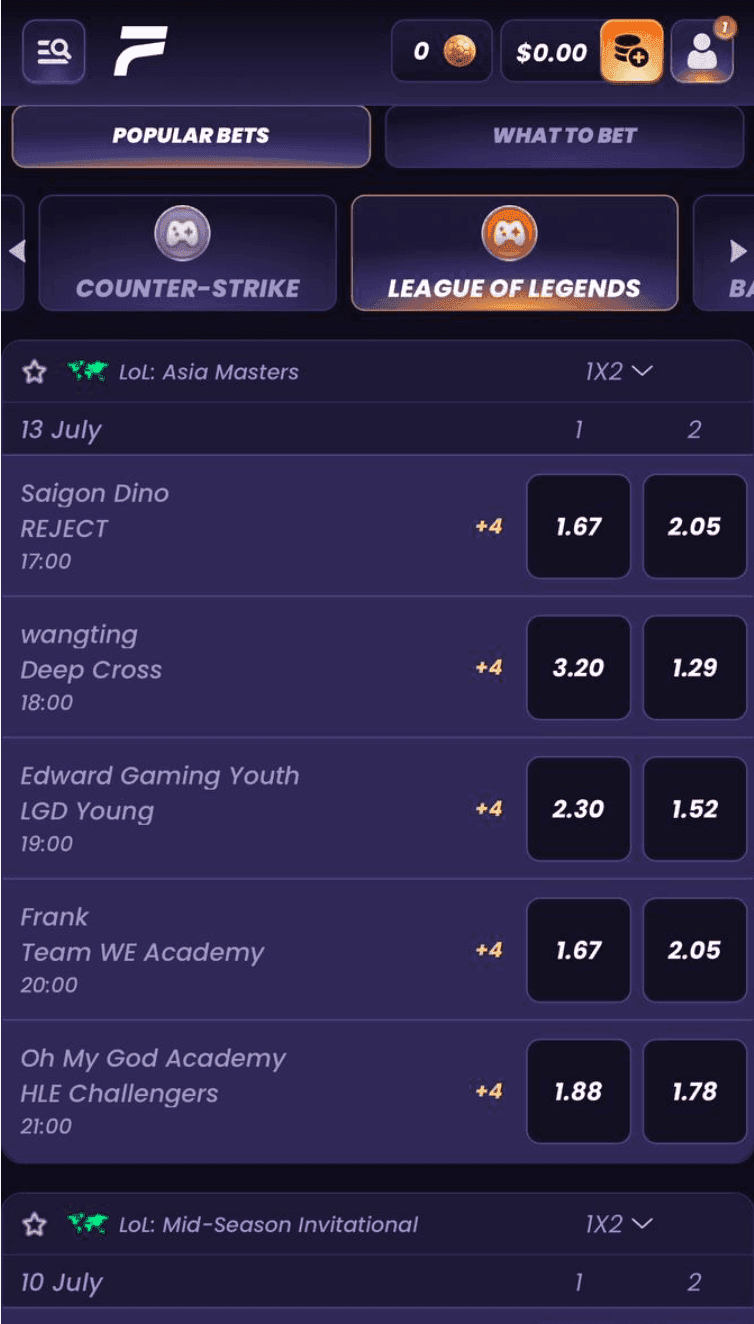Select 1.29 odds for Deep Cross

click(x=695, y=668)
